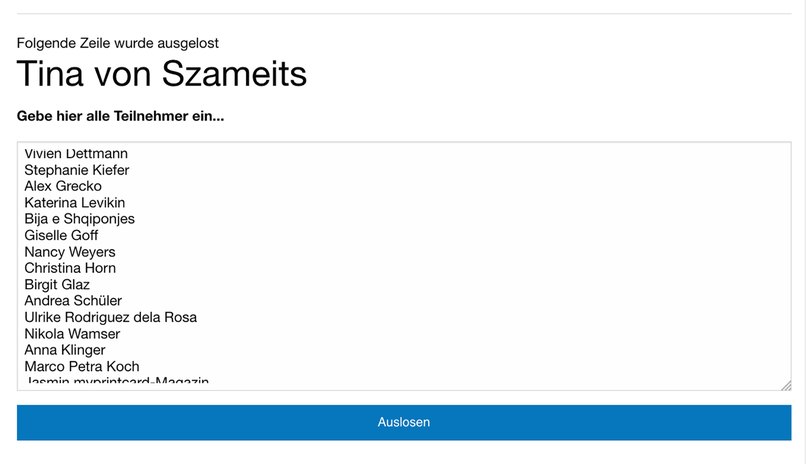This screenshot has width=806, height=464.
Task: Click the cut-off Jasmin myprintcard-Magazin line
Action: point(116,381)
